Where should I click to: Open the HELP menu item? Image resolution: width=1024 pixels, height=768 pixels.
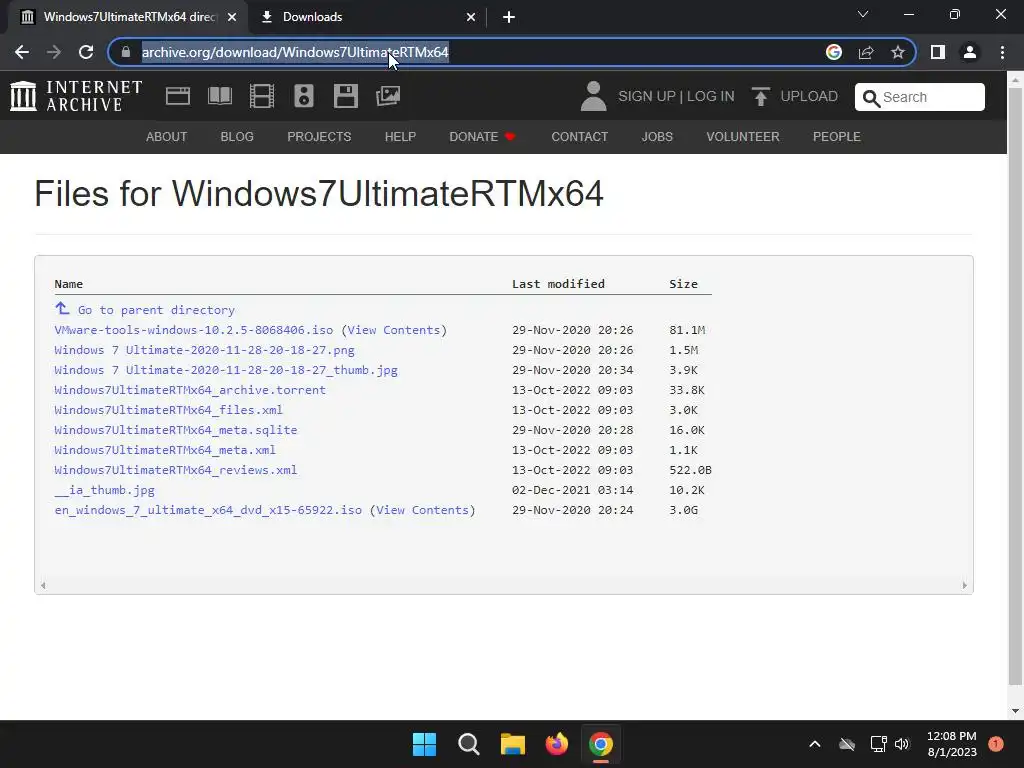[400, 136]
